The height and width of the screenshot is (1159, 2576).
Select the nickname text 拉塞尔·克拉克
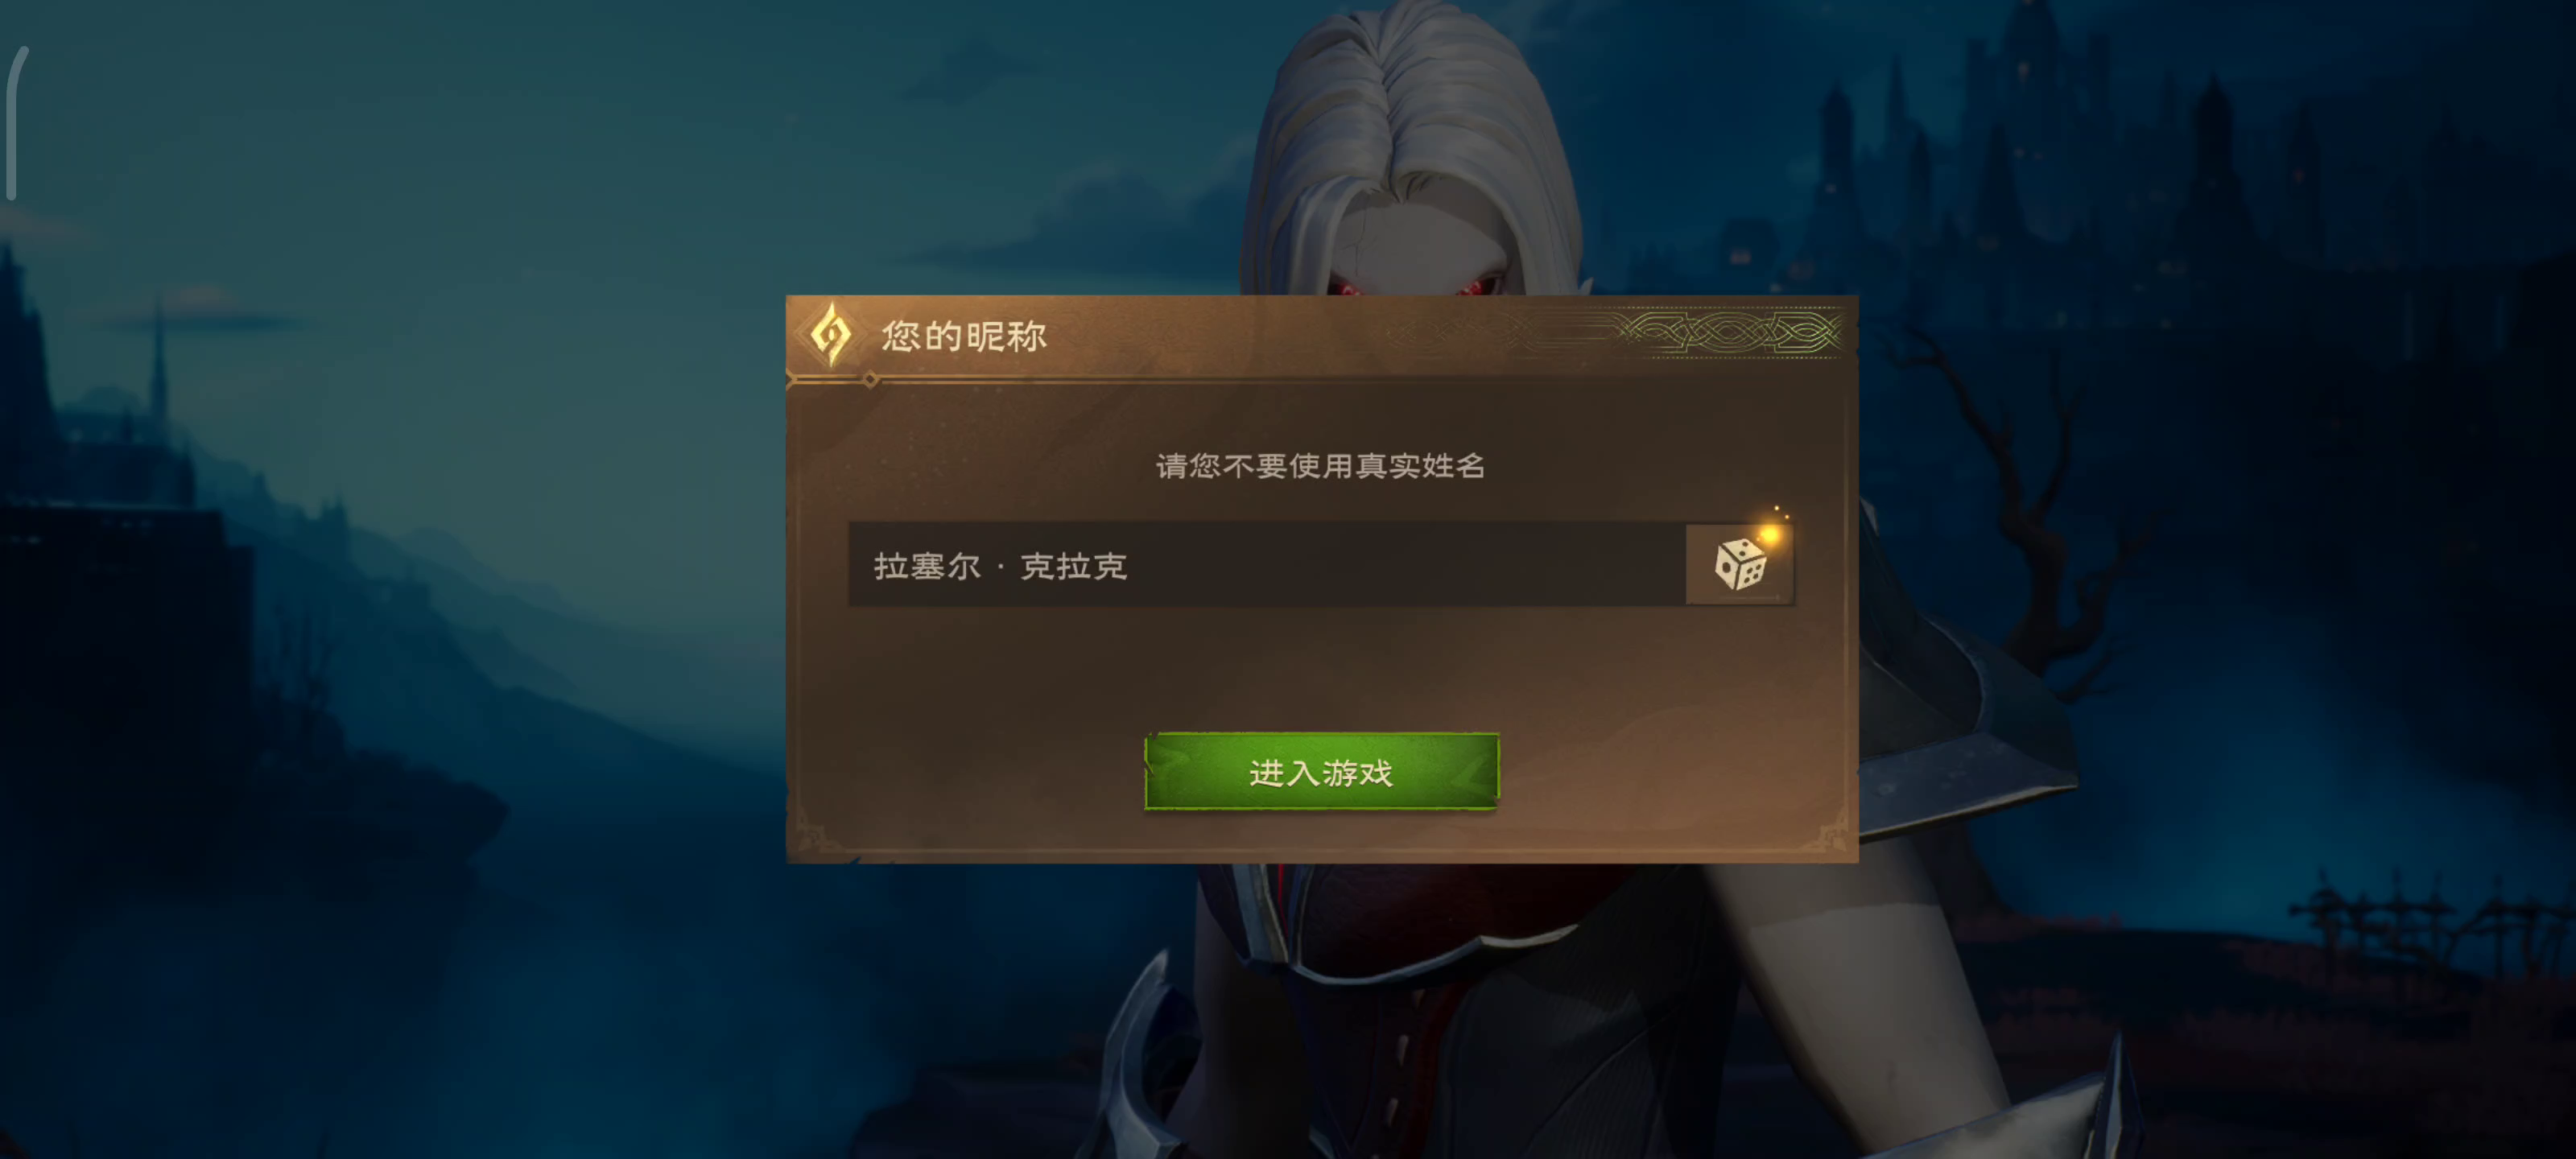coord(1000,566)
